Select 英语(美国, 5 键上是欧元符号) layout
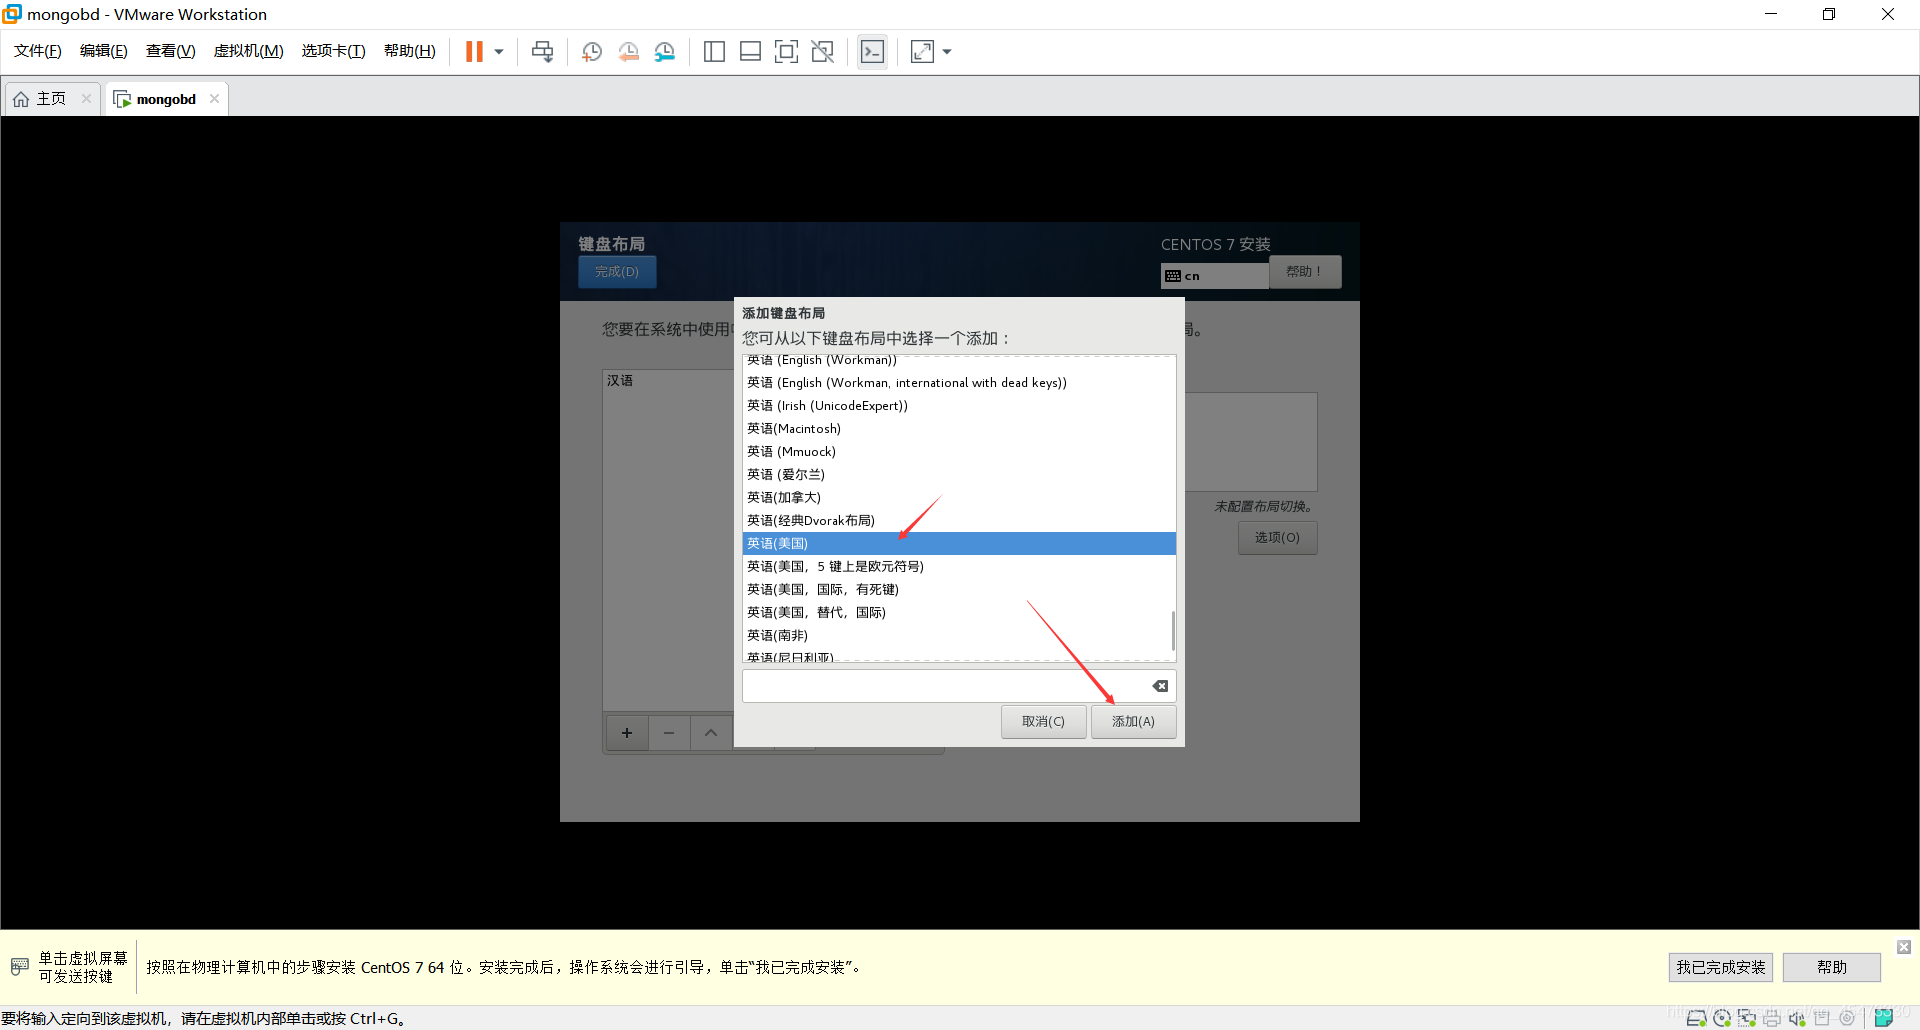 [x=959, y=567]
